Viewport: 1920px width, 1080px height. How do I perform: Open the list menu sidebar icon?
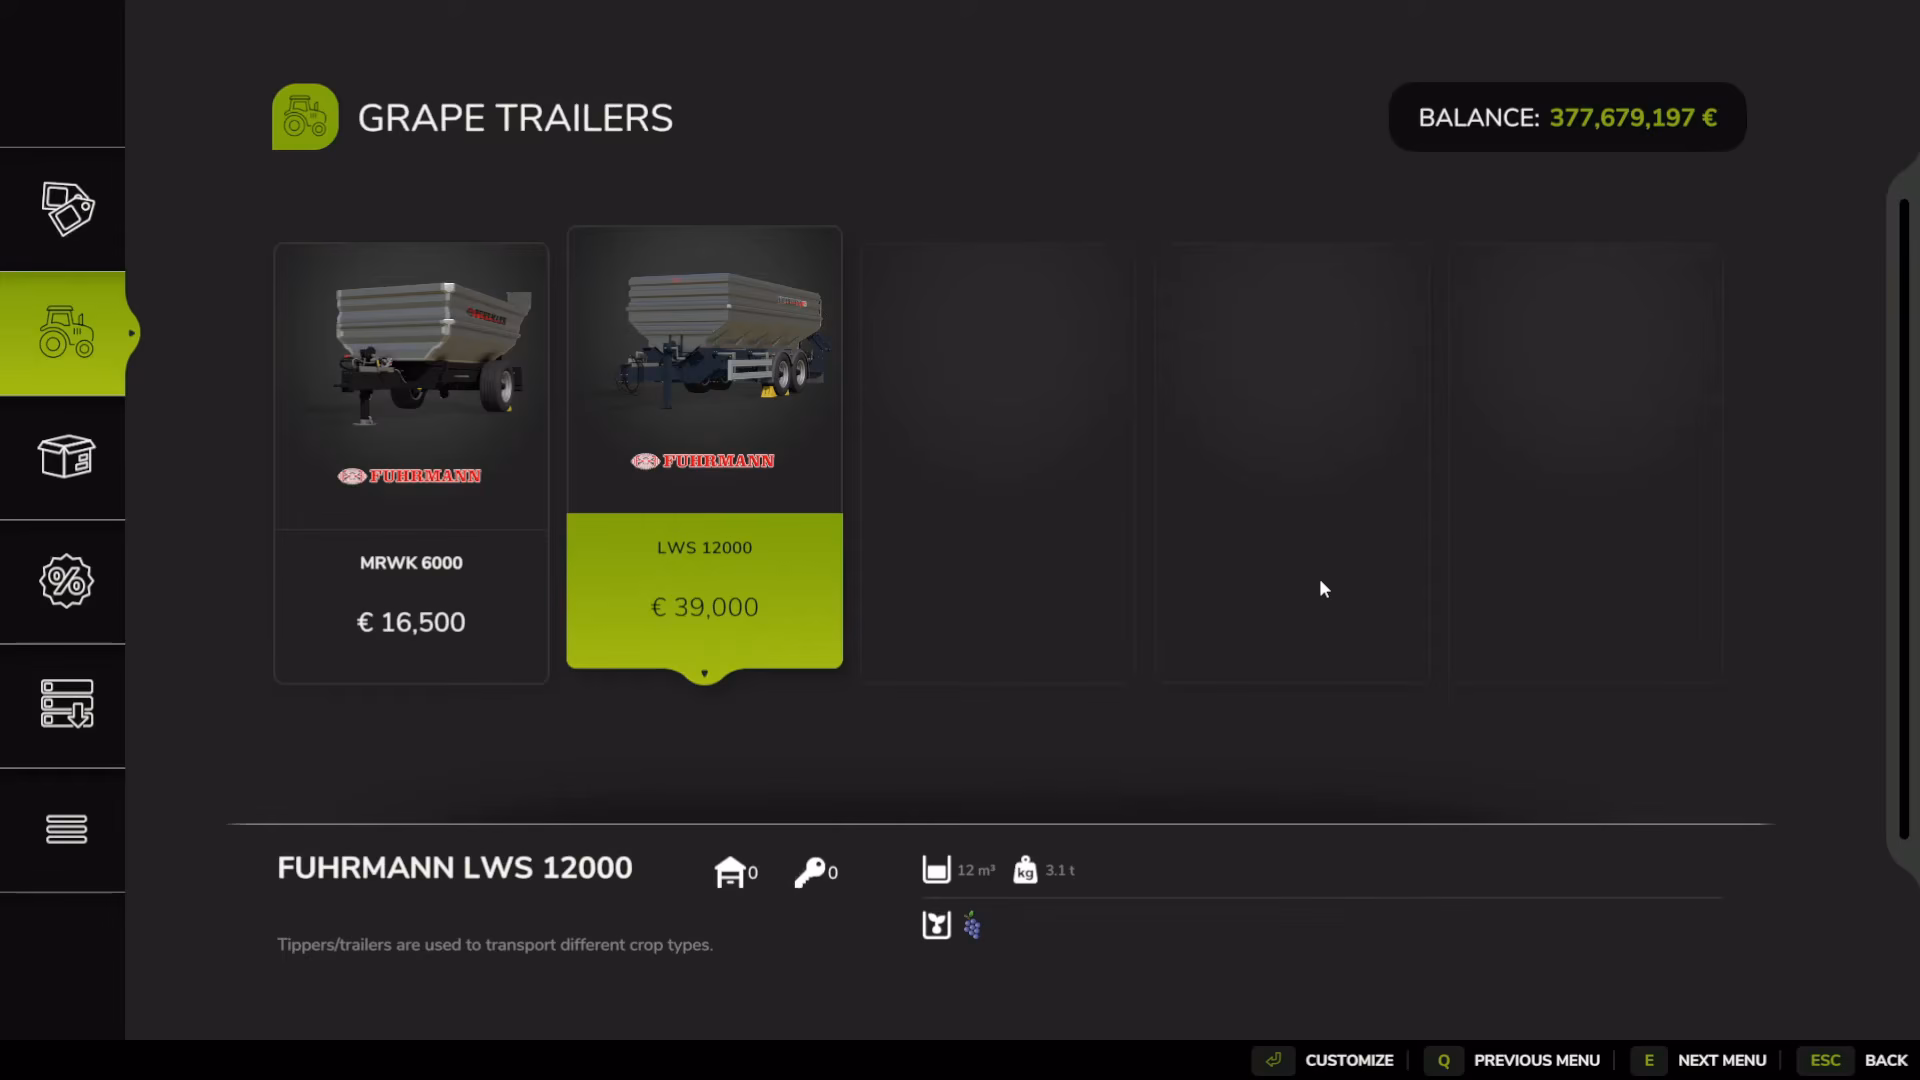pos(67,829)
